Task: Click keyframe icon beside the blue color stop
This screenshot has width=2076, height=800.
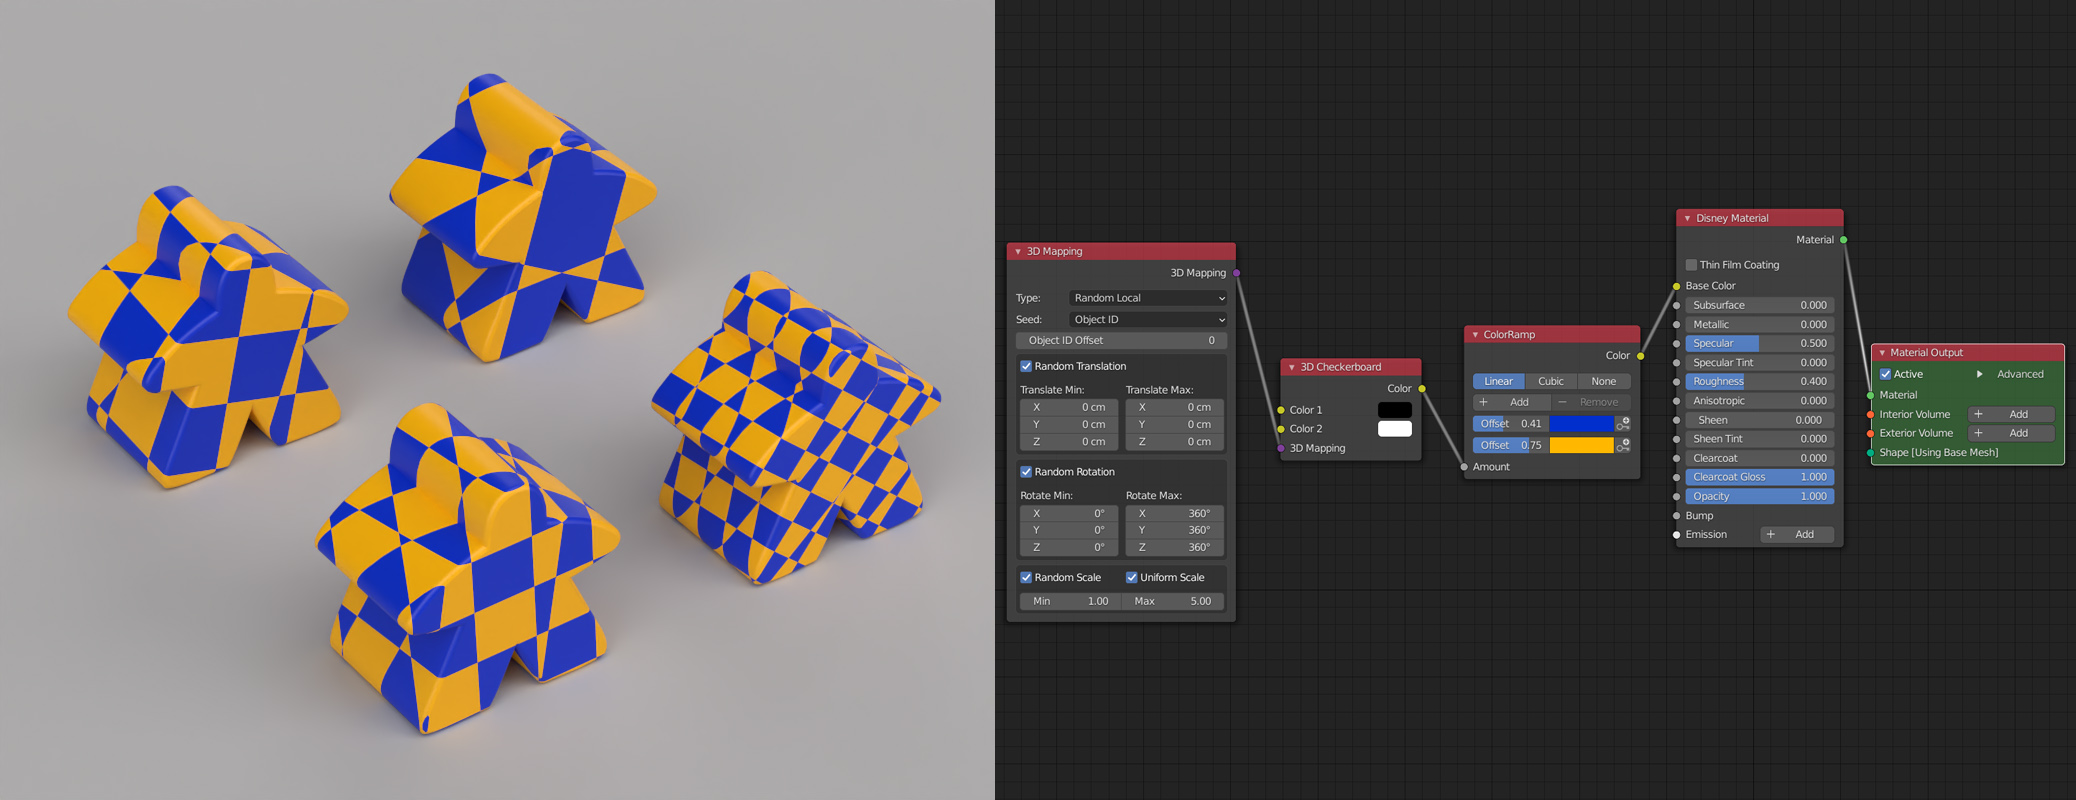Action: 1623,424
